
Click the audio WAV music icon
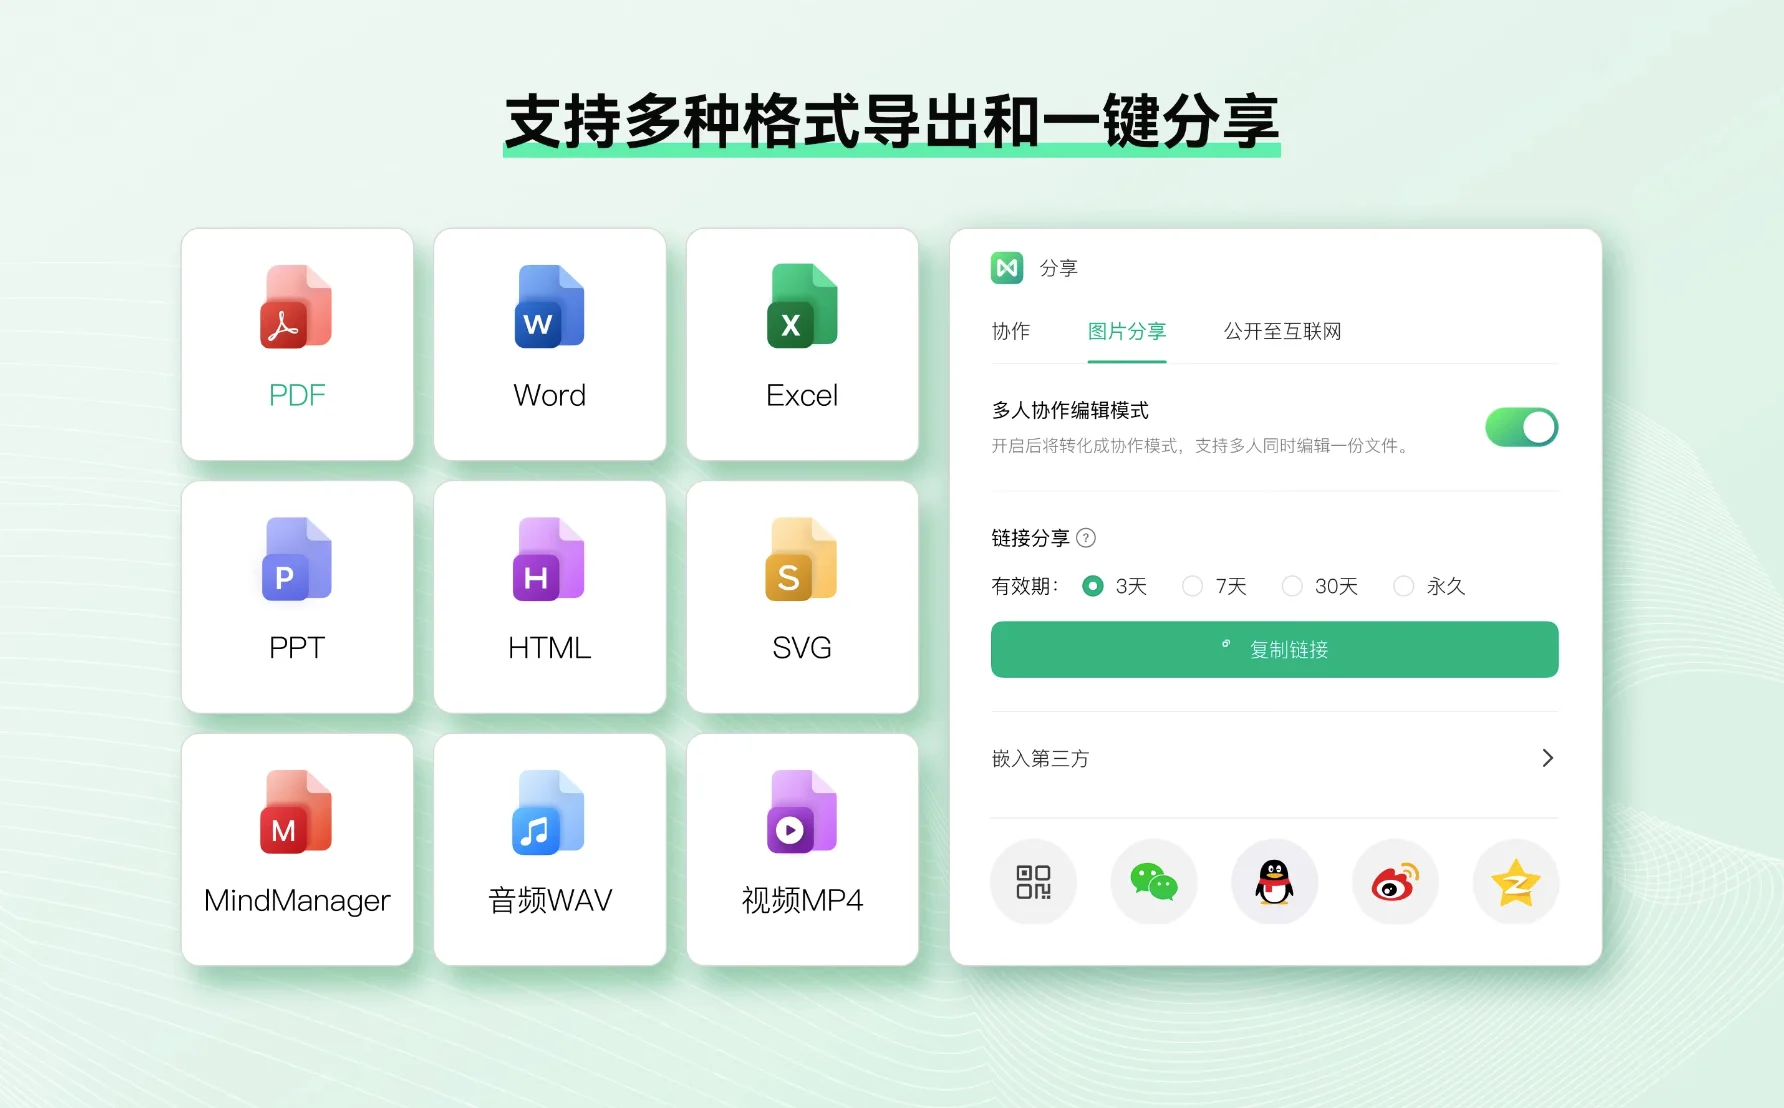pyautogui.click(x=549, y=812)
